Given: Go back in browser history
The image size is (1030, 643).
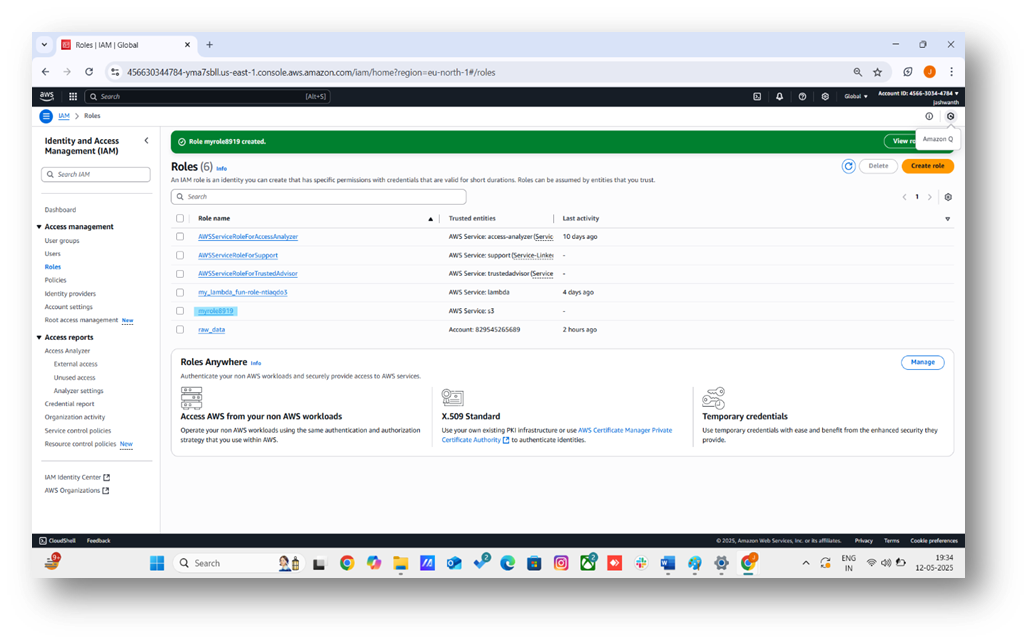Looking at the screenshot, I should [x=45, y=72].
